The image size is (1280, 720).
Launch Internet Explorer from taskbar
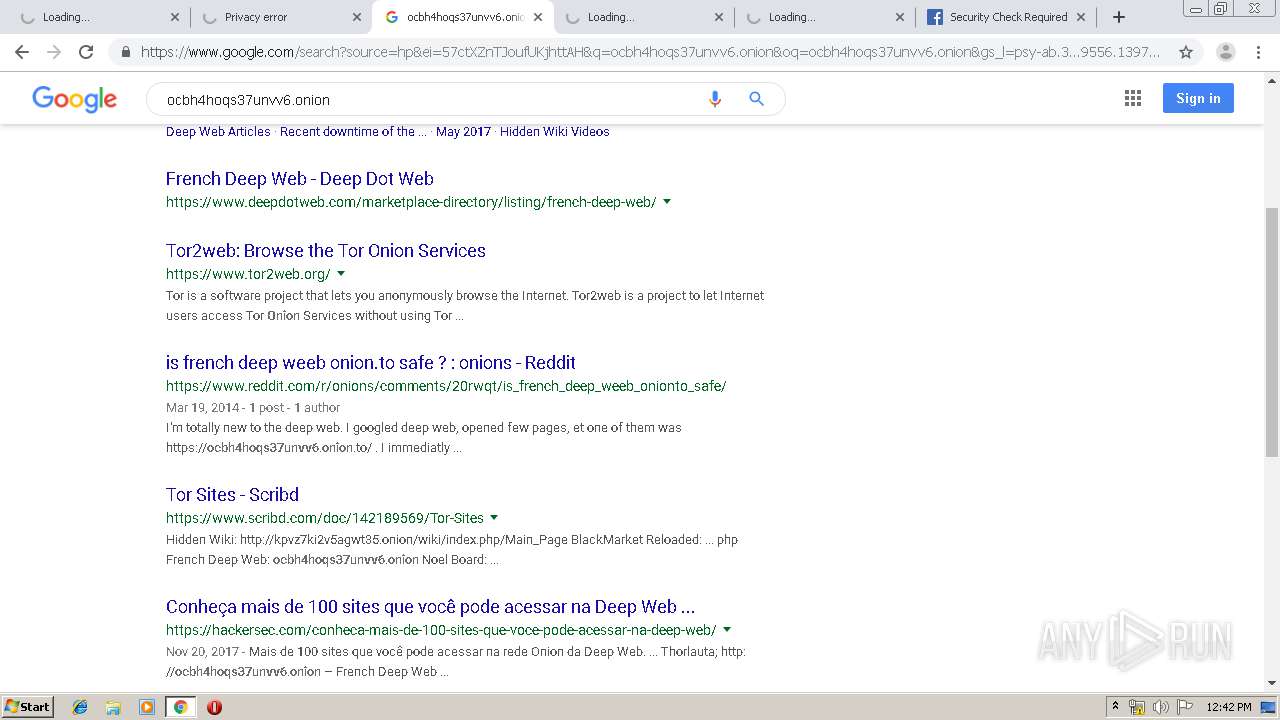coord(80,707)
